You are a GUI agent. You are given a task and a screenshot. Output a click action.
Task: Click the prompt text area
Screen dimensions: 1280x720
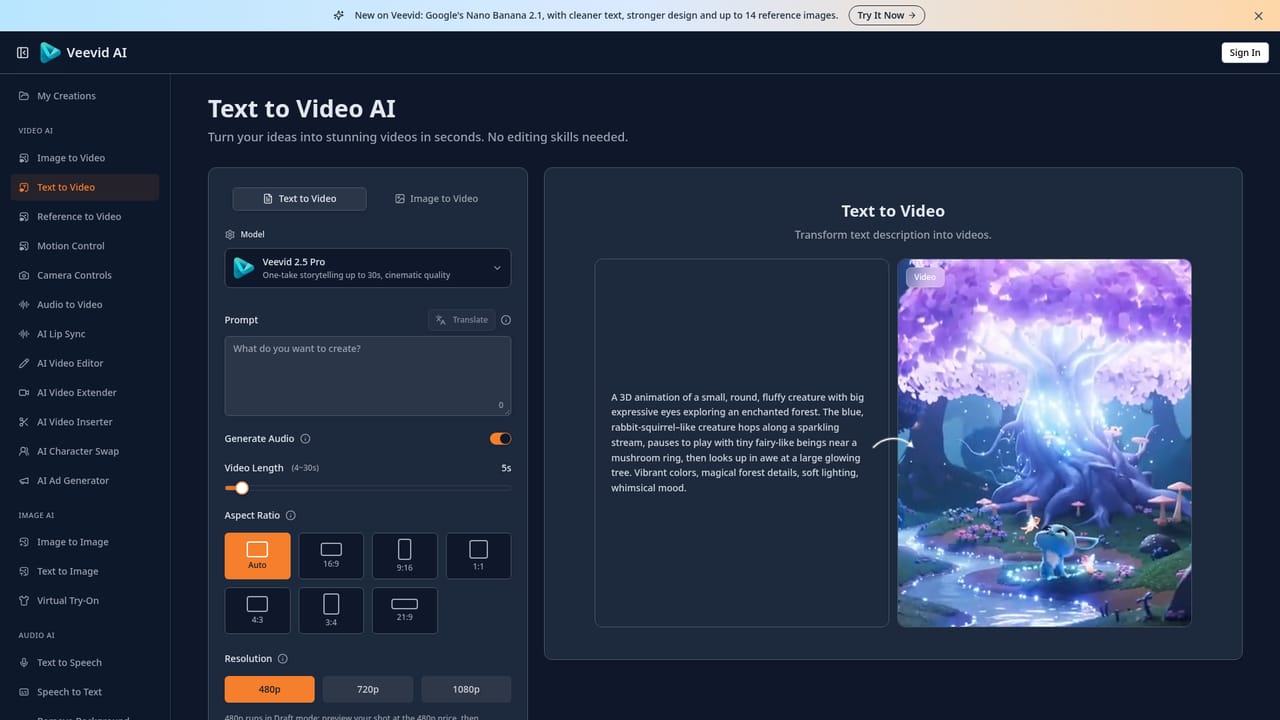pos(368,376)
